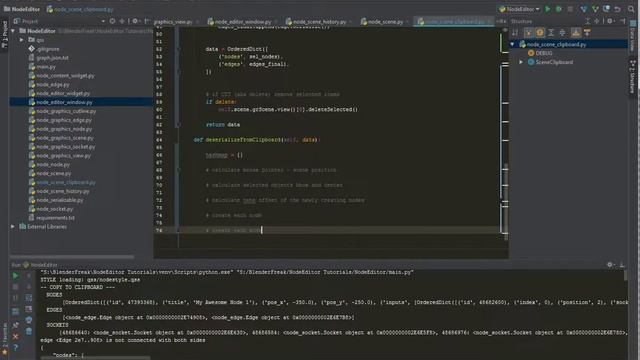Select the node_scene_clipboard.py active editor tab
Screen dimensions: 640x360
pyautogui.click(x=454, y=22)
